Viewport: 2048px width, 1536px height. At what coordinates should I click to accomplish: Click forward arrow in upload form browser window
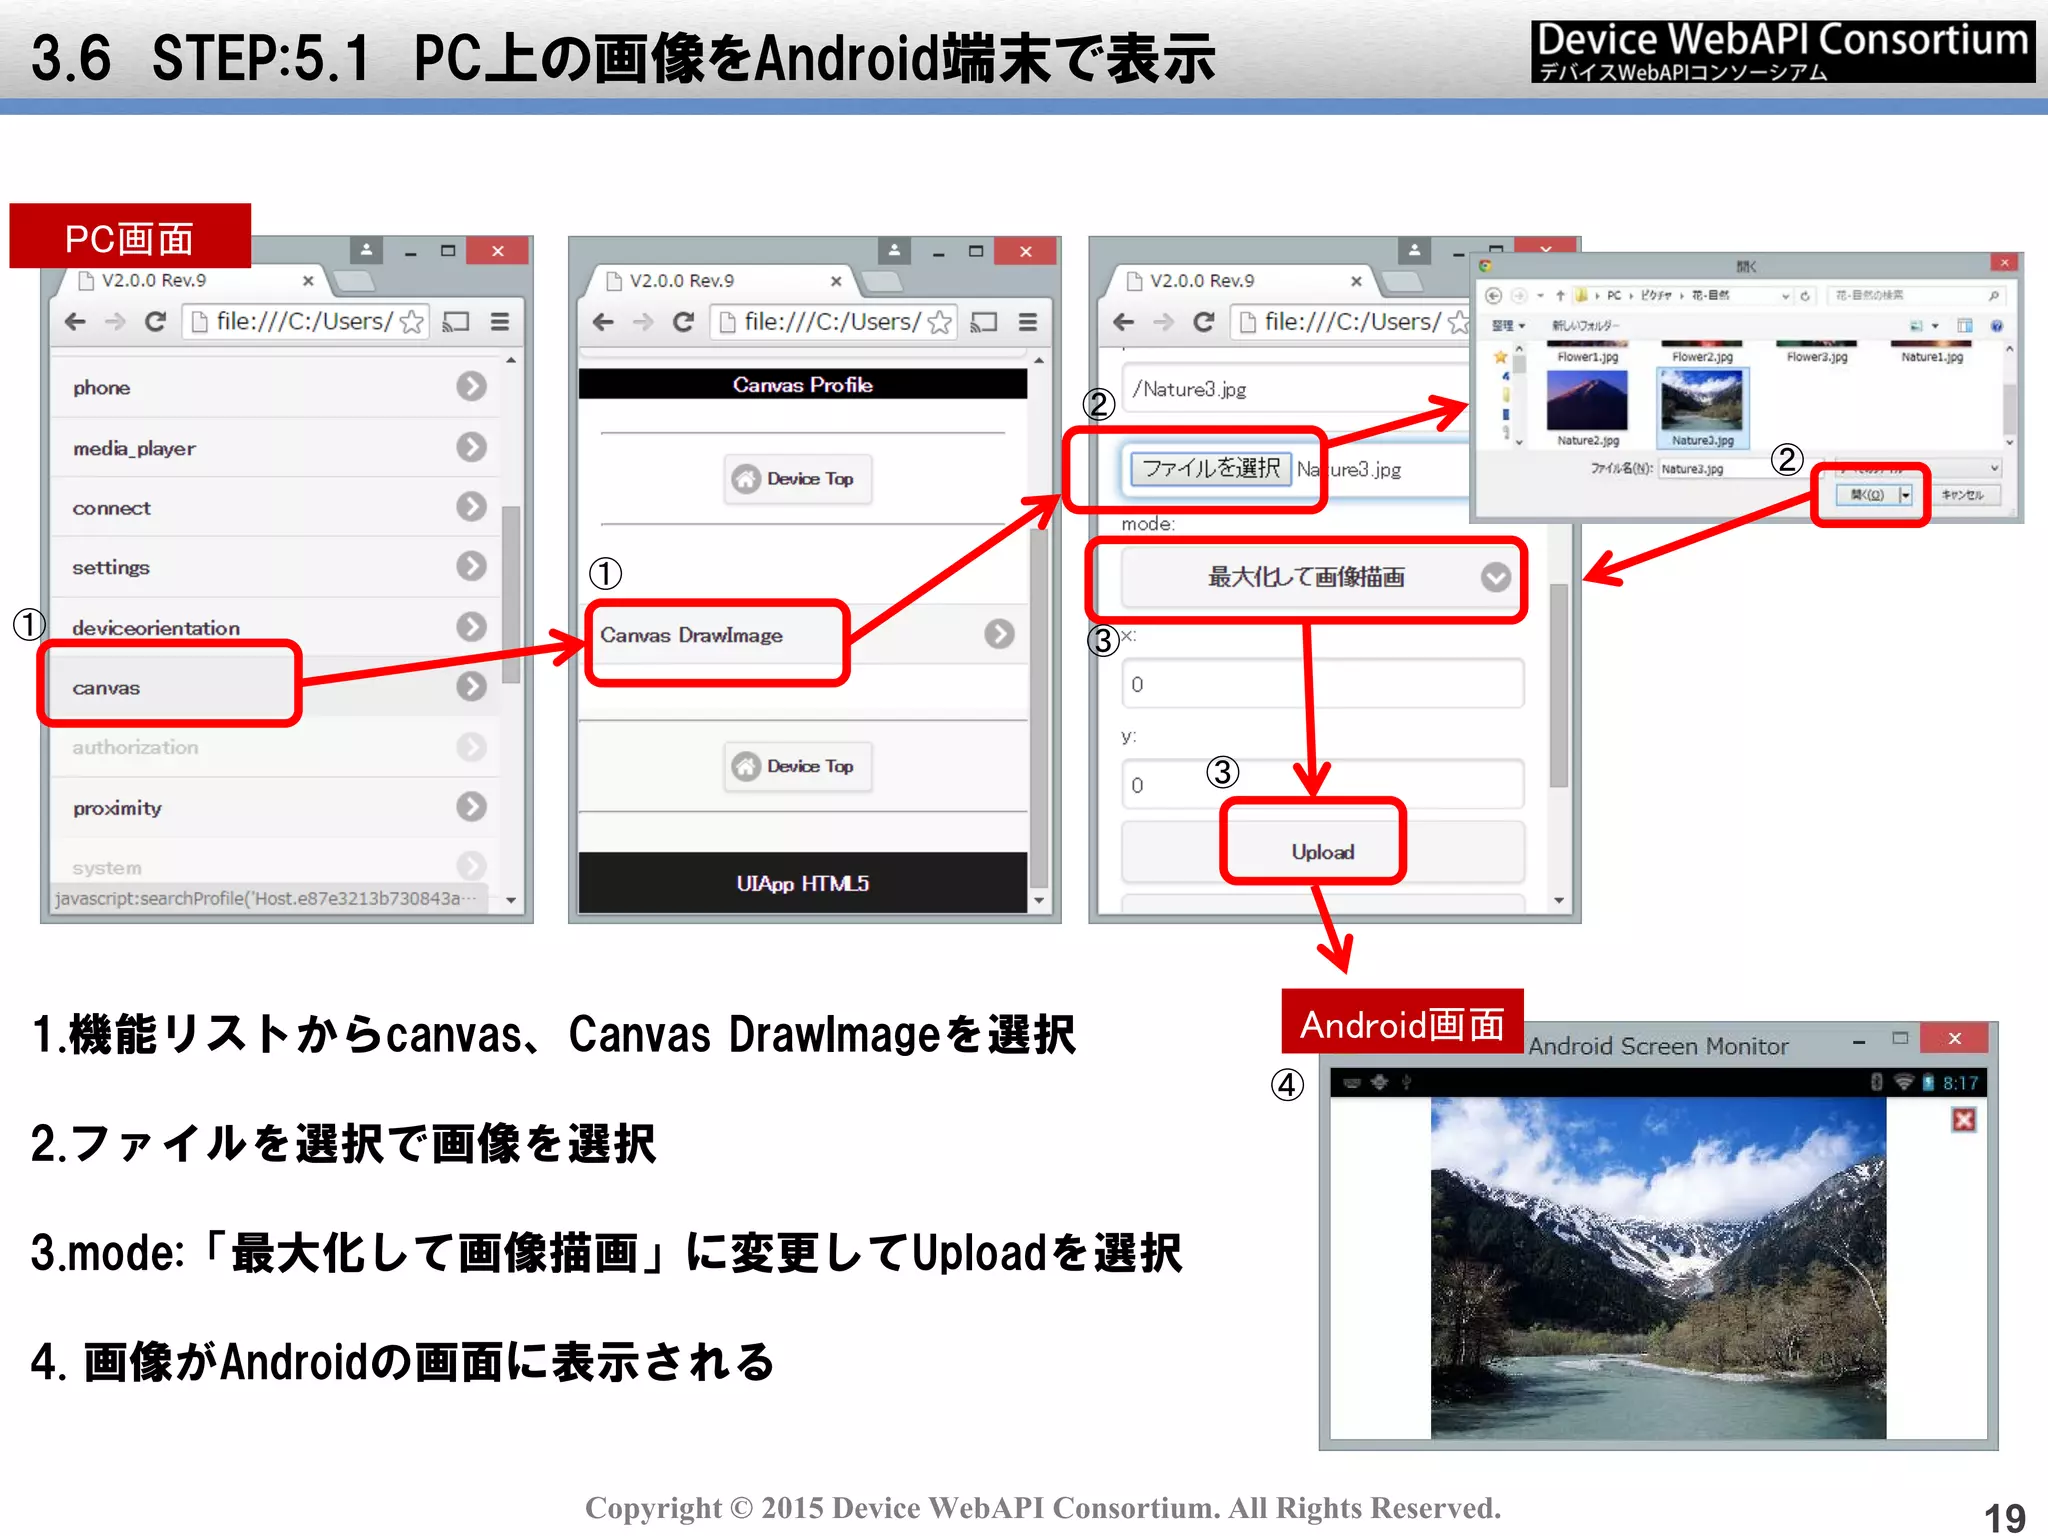pyautogui.click(x=1163, y=322)
